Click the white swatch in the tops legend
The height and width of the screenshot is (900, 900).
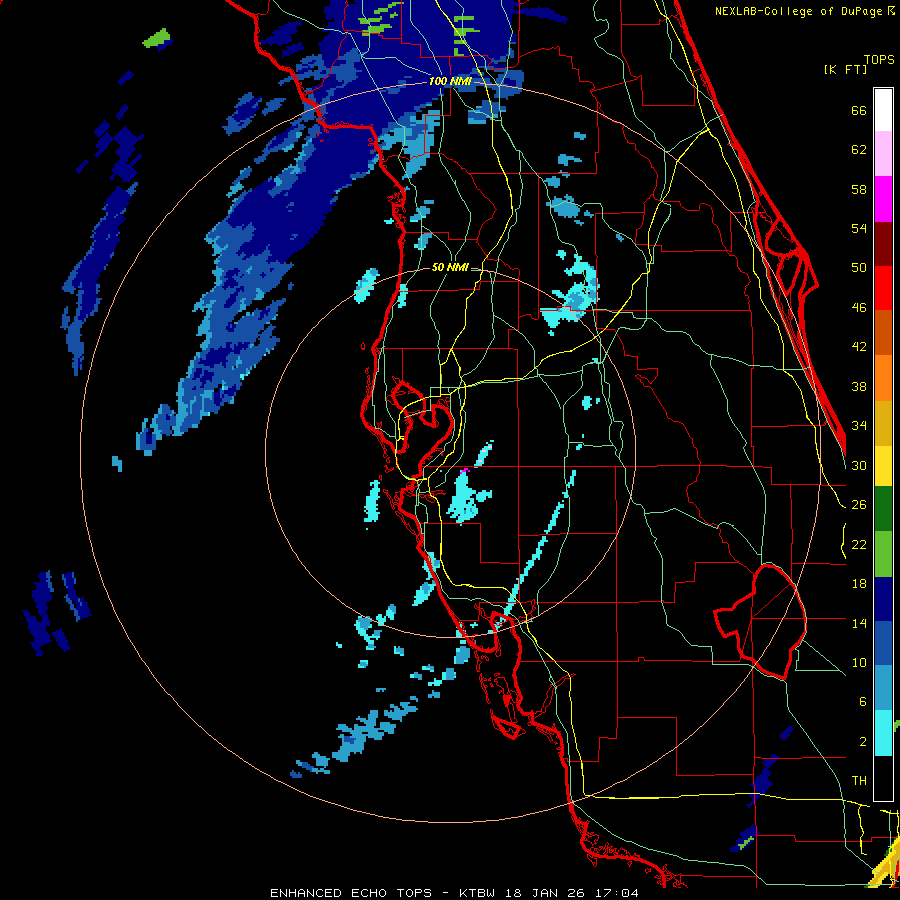pos(883,110)
